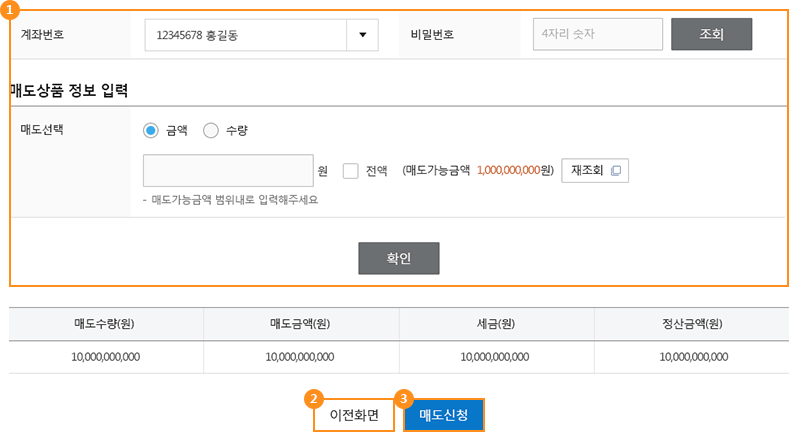Click the 12345678 홍길동 account text
789x433 pixels.
197,35
